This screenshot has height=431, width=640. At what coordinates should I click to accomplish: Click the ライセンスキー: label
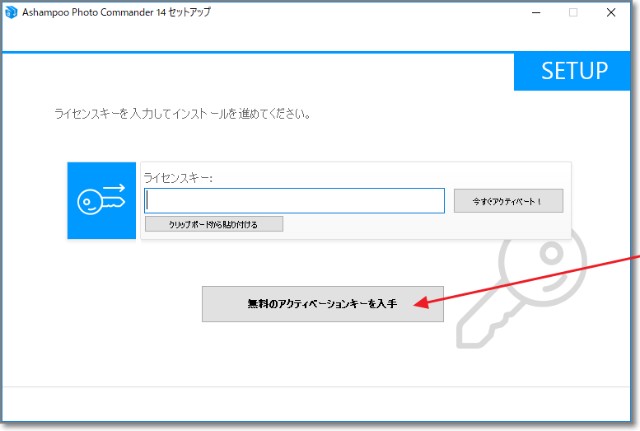(x=179, y=177)
